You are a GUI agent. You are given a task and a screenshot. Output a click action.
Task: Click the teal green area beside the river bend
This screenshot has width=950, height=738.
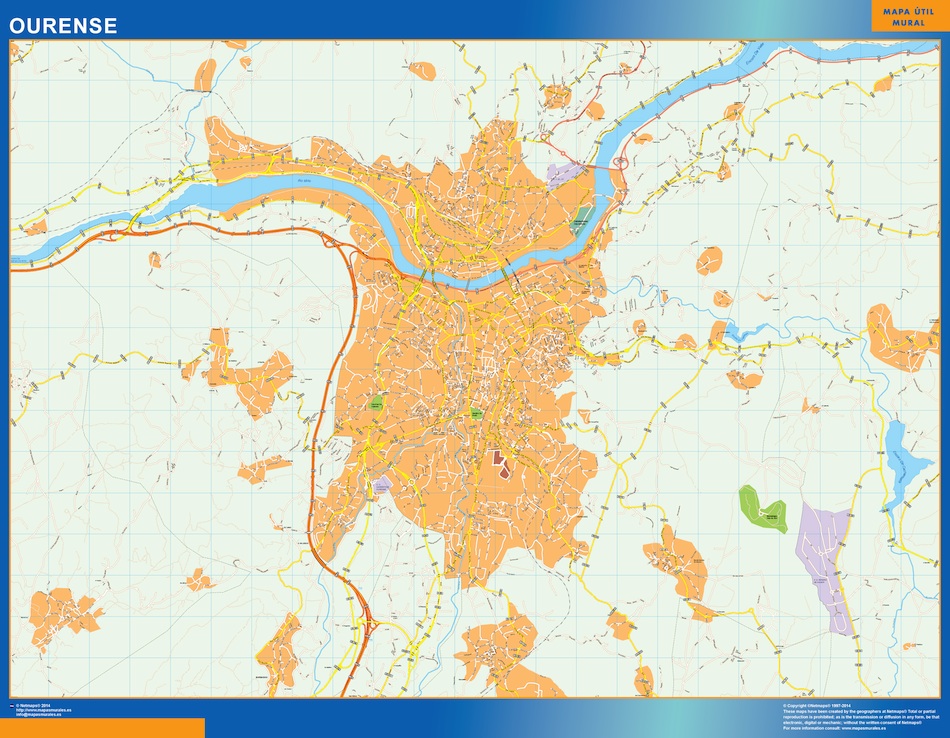(581, 219)
